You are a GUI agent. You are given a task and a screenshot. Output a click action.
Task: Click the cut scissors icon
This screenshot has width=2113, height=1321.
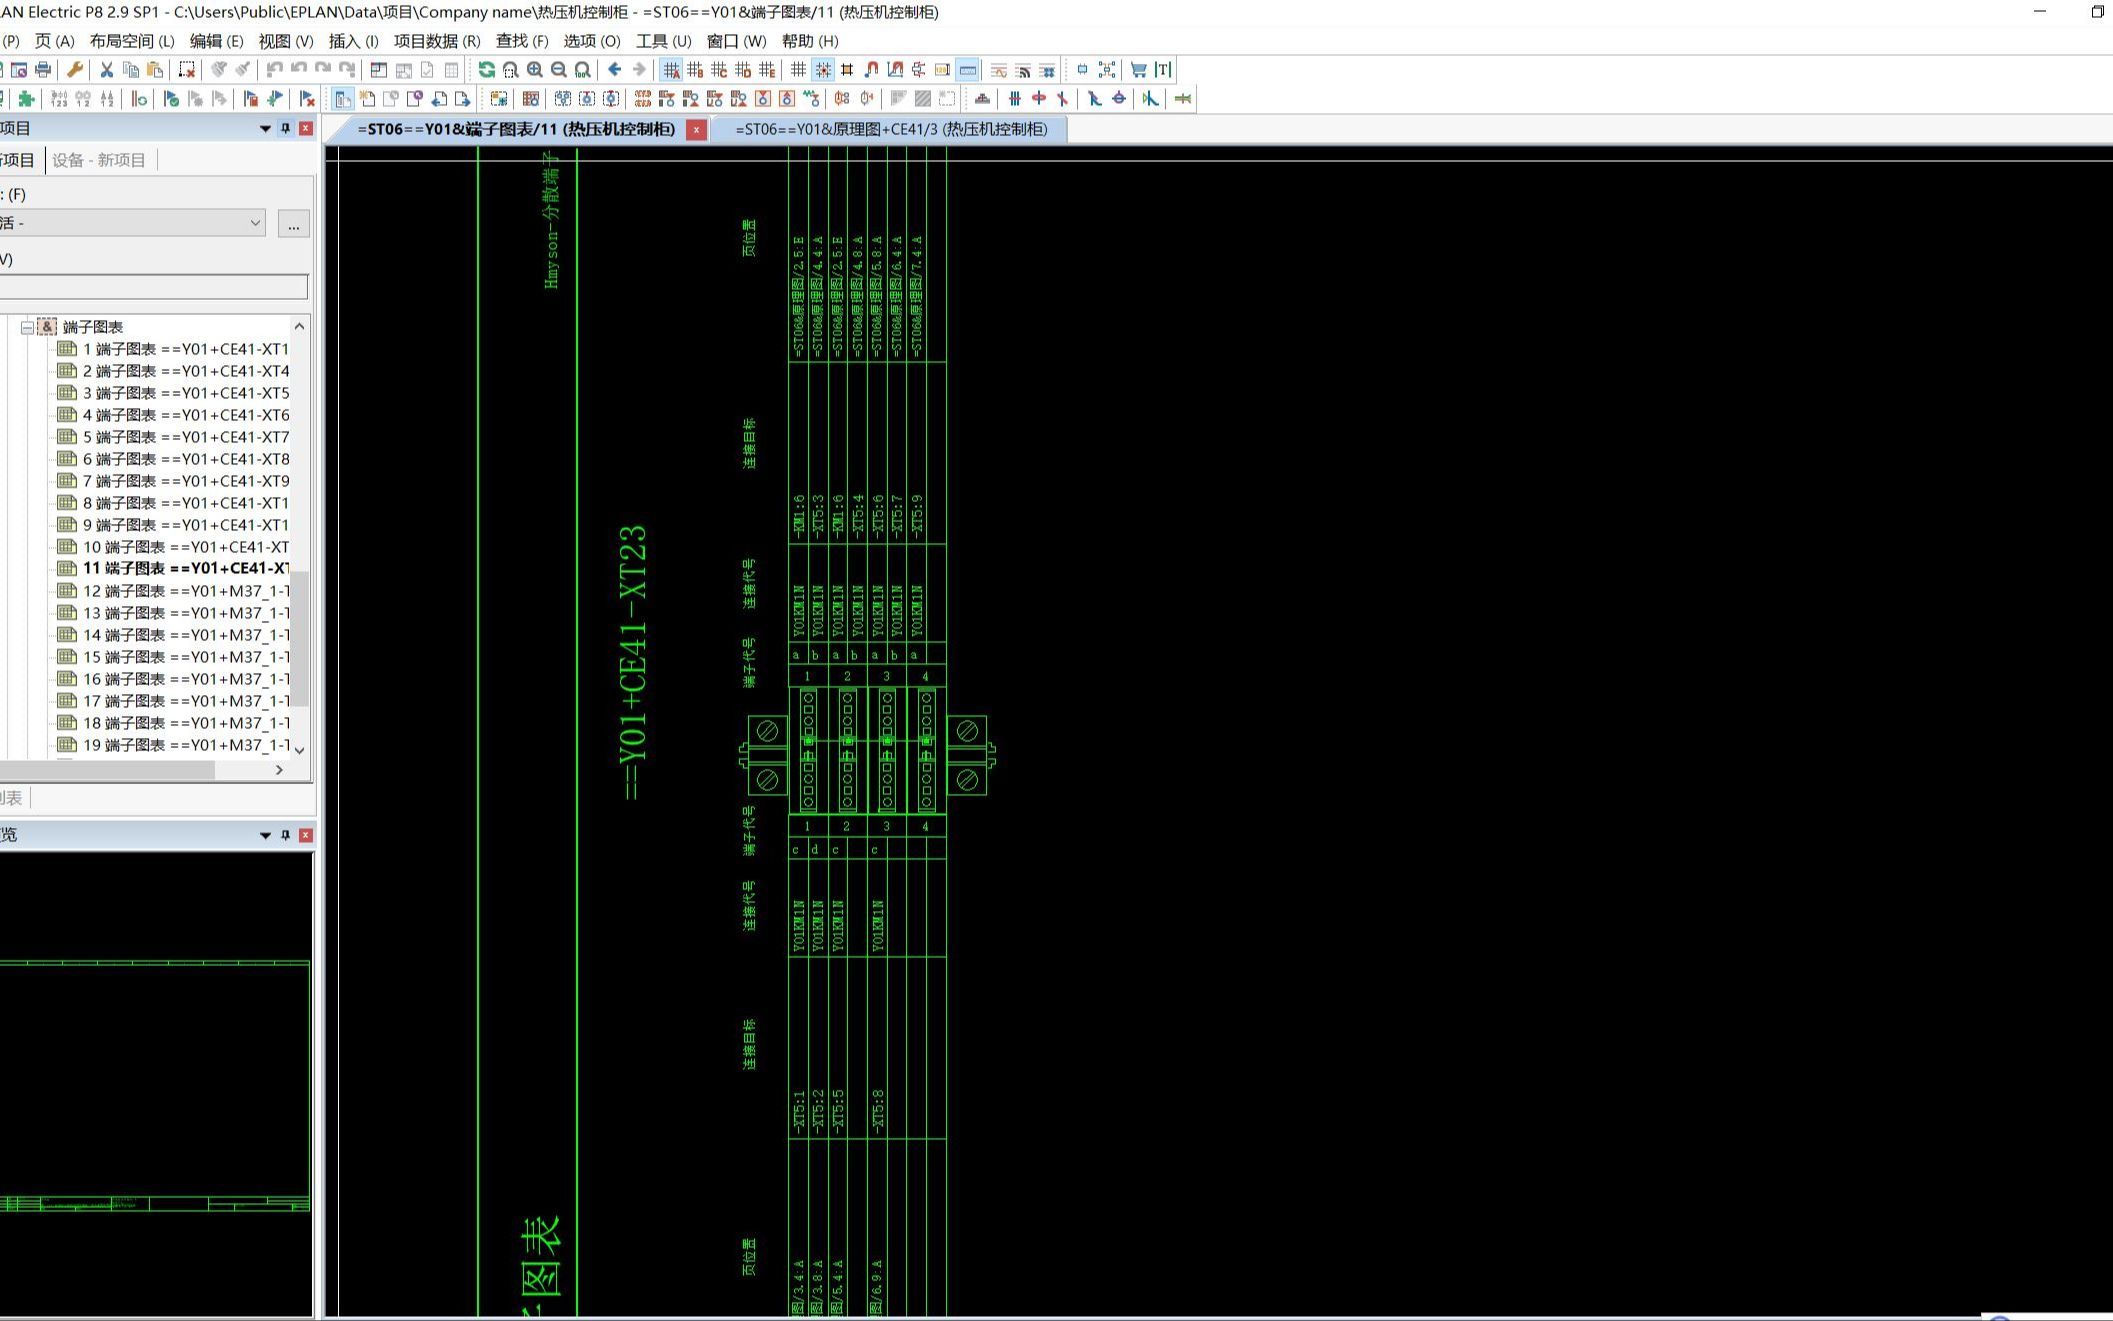click(x=106, y=70)
